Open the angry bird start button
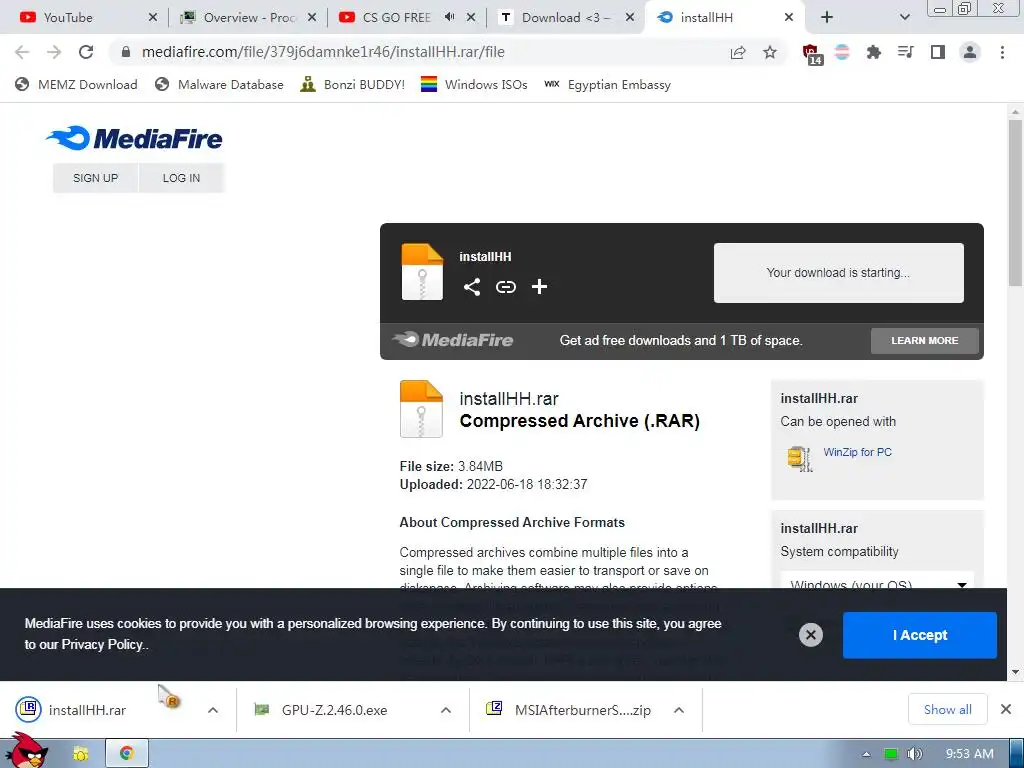This screenshot has width=1024, height=768. point(26,751)
